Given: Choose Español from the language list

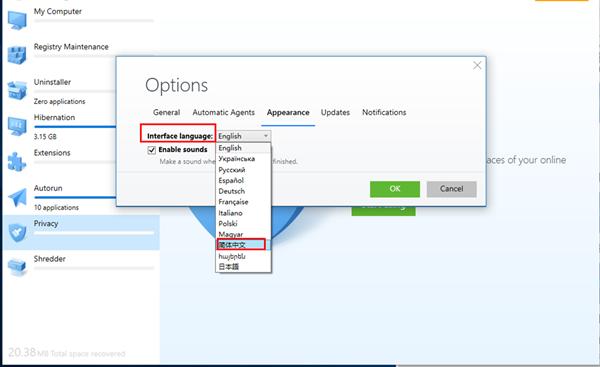Looking at the screenshot, I should coord(231,180).
